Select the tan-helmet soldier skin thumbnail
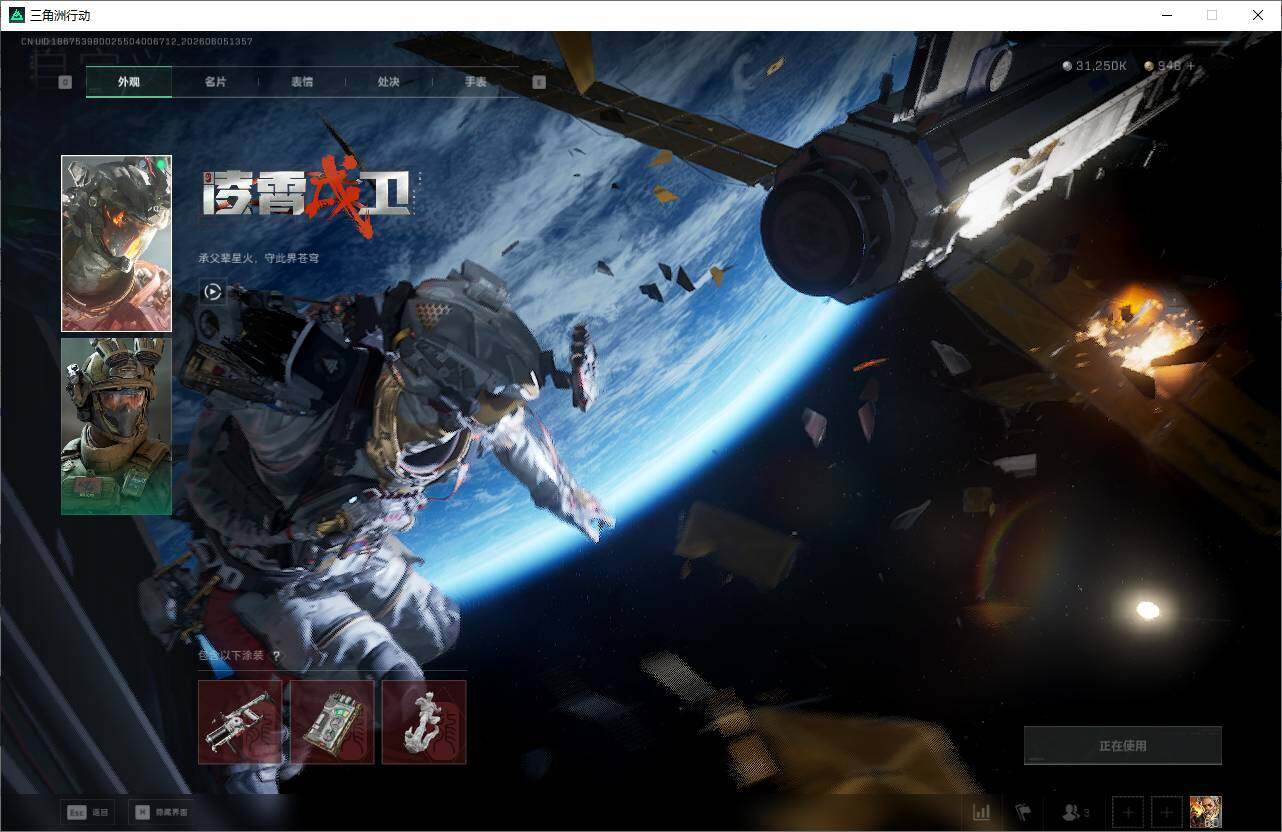This screenshot has height=832, width=1282. [x=116, y=426]
